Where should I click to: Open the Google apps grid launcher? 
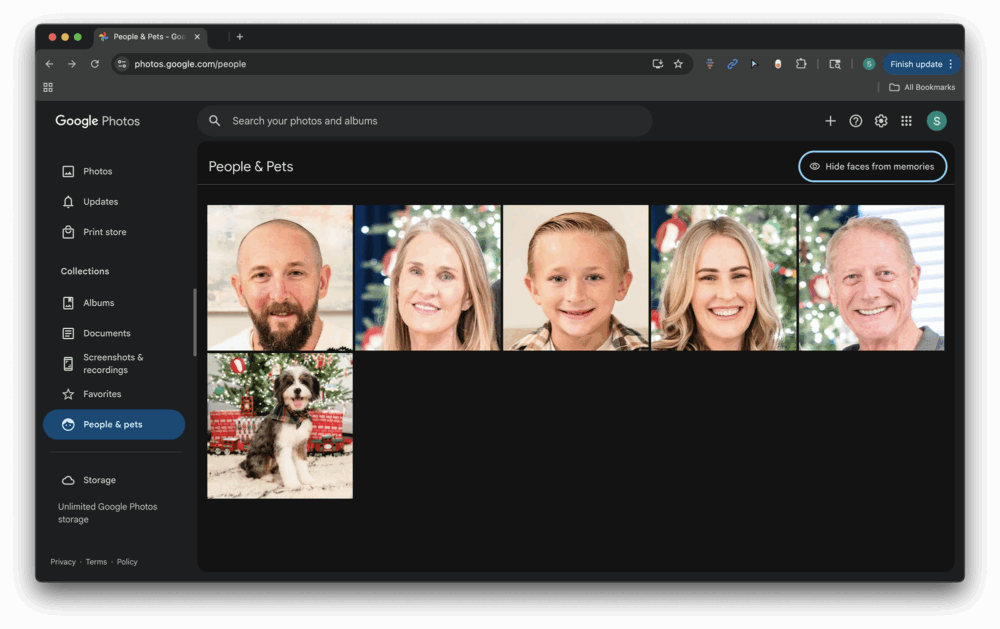click(906, 121)
